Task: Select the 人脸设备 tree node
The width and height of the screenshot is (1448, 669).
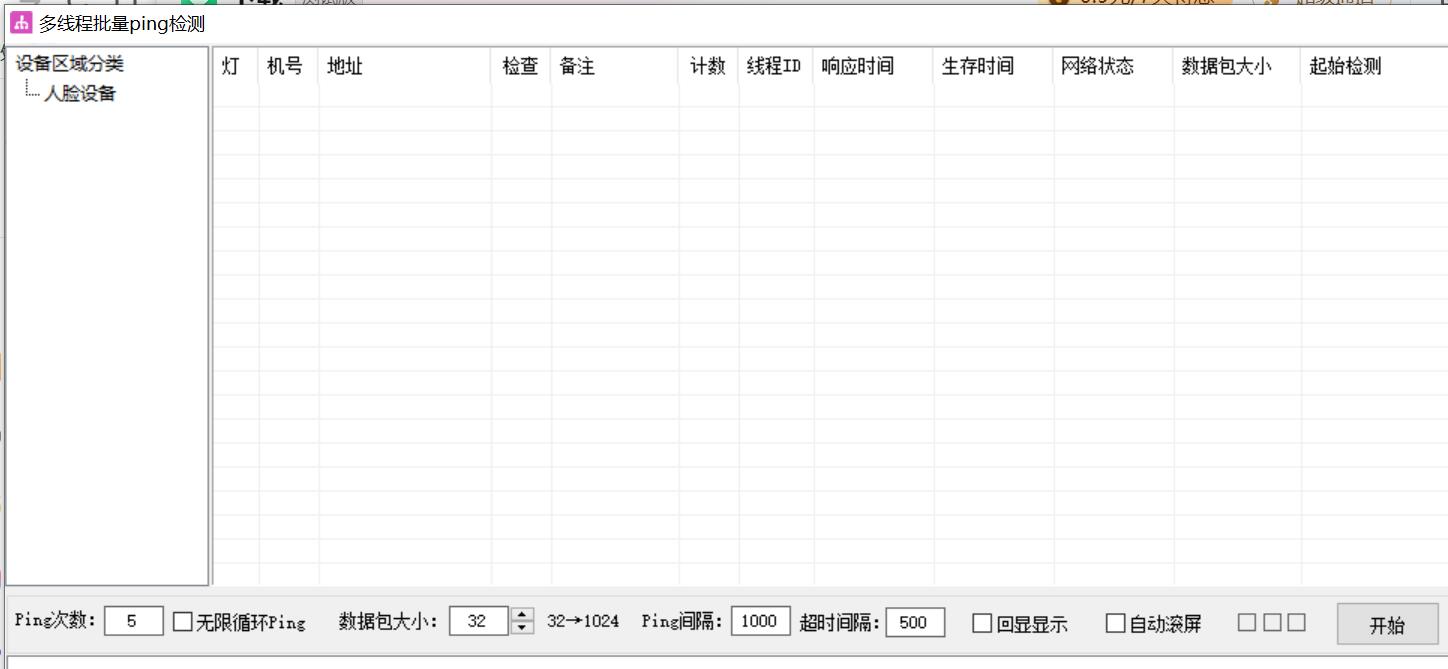Action: [x=79, y=94]
